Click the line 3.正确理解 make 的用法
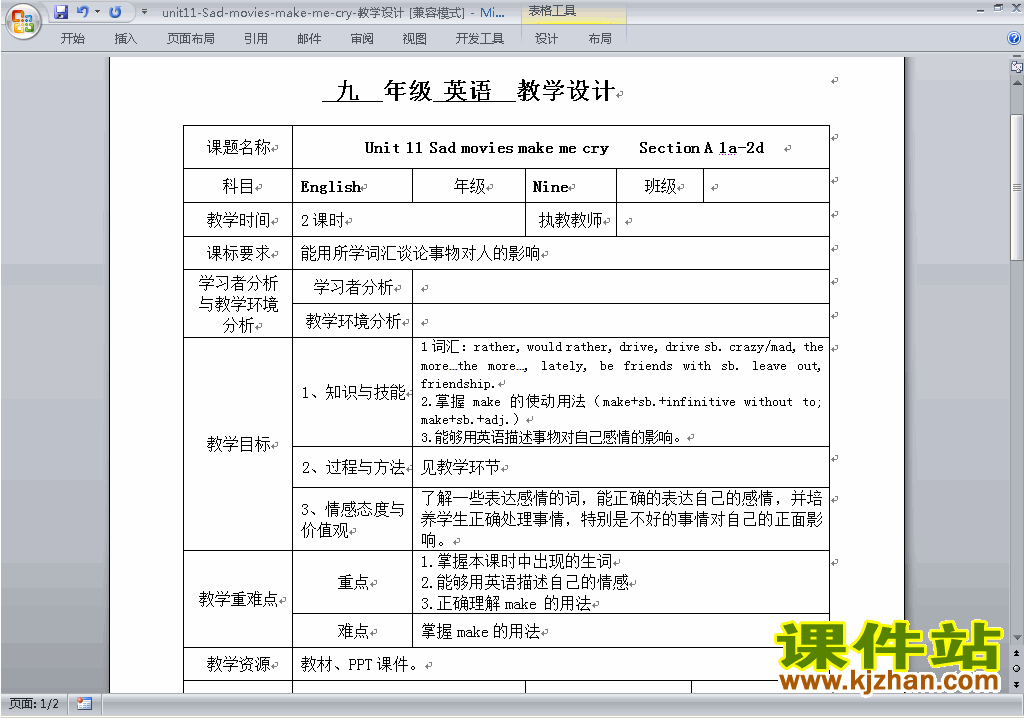The width and height of the screenshot is (1024, 718). 506,604
